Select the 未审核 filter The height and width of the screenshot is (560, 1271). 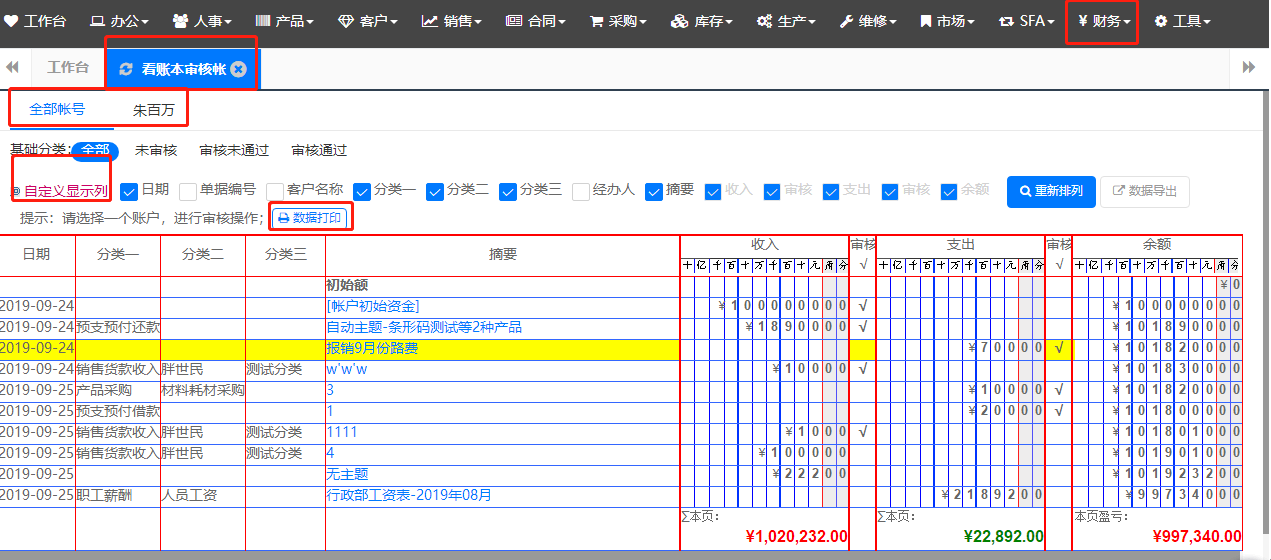tap(156, 151)
